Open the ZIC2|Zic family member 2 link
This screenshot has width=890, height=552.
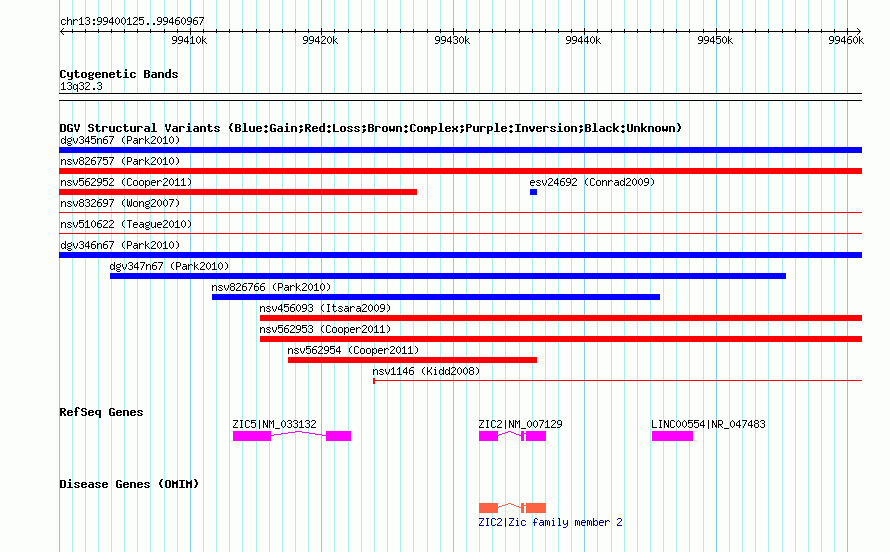point(551,522)
